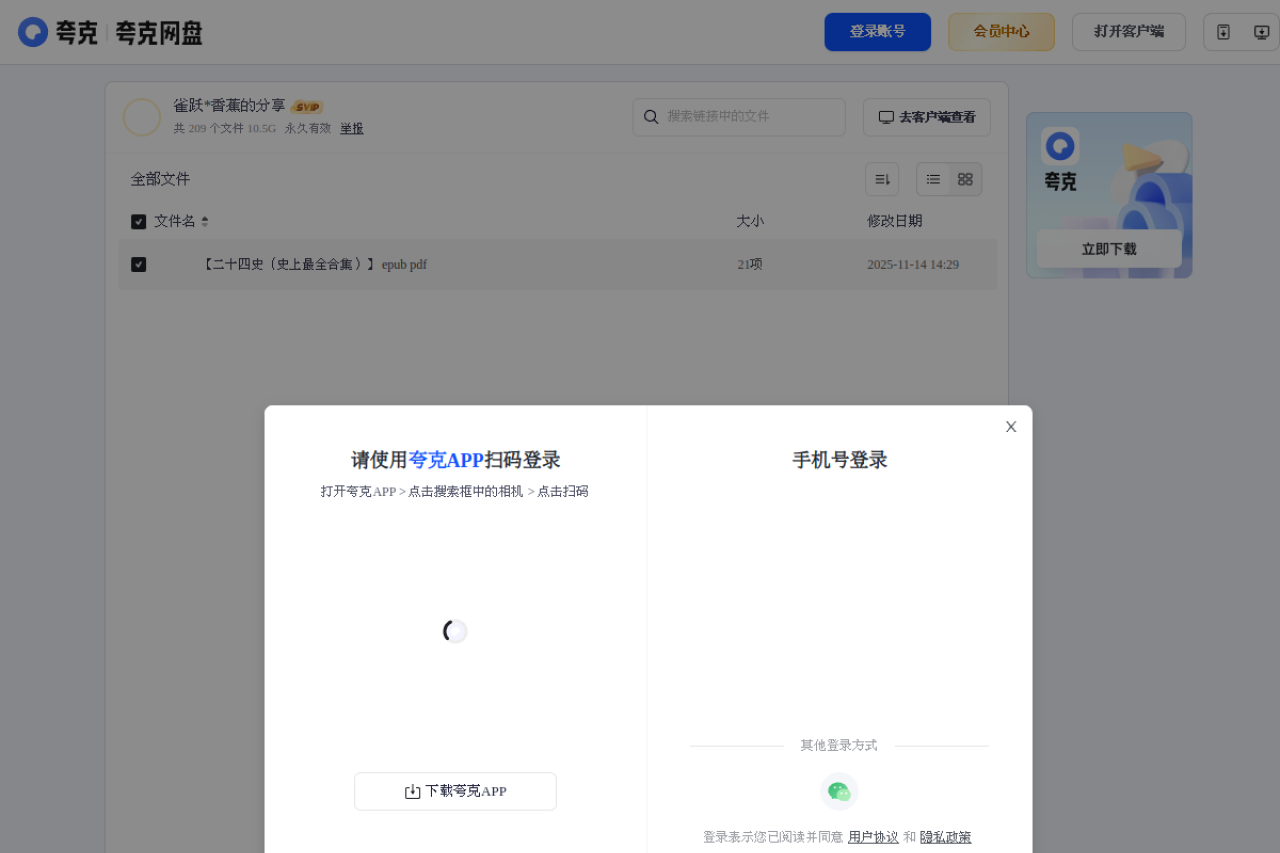Image resolution: width=1280 pixels, height=853 pixels.
Task: Click the sort order icon above the file list
Action: (881, 178)
